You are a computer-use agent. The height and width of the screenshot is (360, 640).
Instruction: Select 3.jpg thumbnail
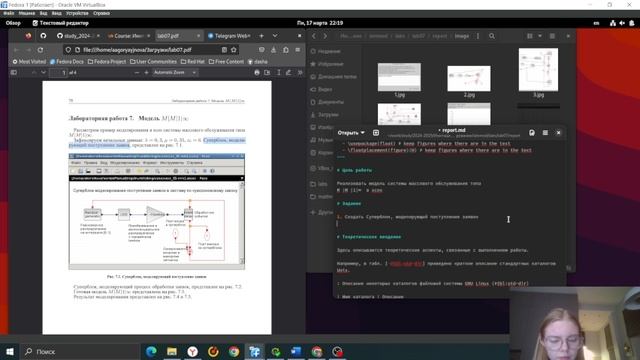click(538, 69)
